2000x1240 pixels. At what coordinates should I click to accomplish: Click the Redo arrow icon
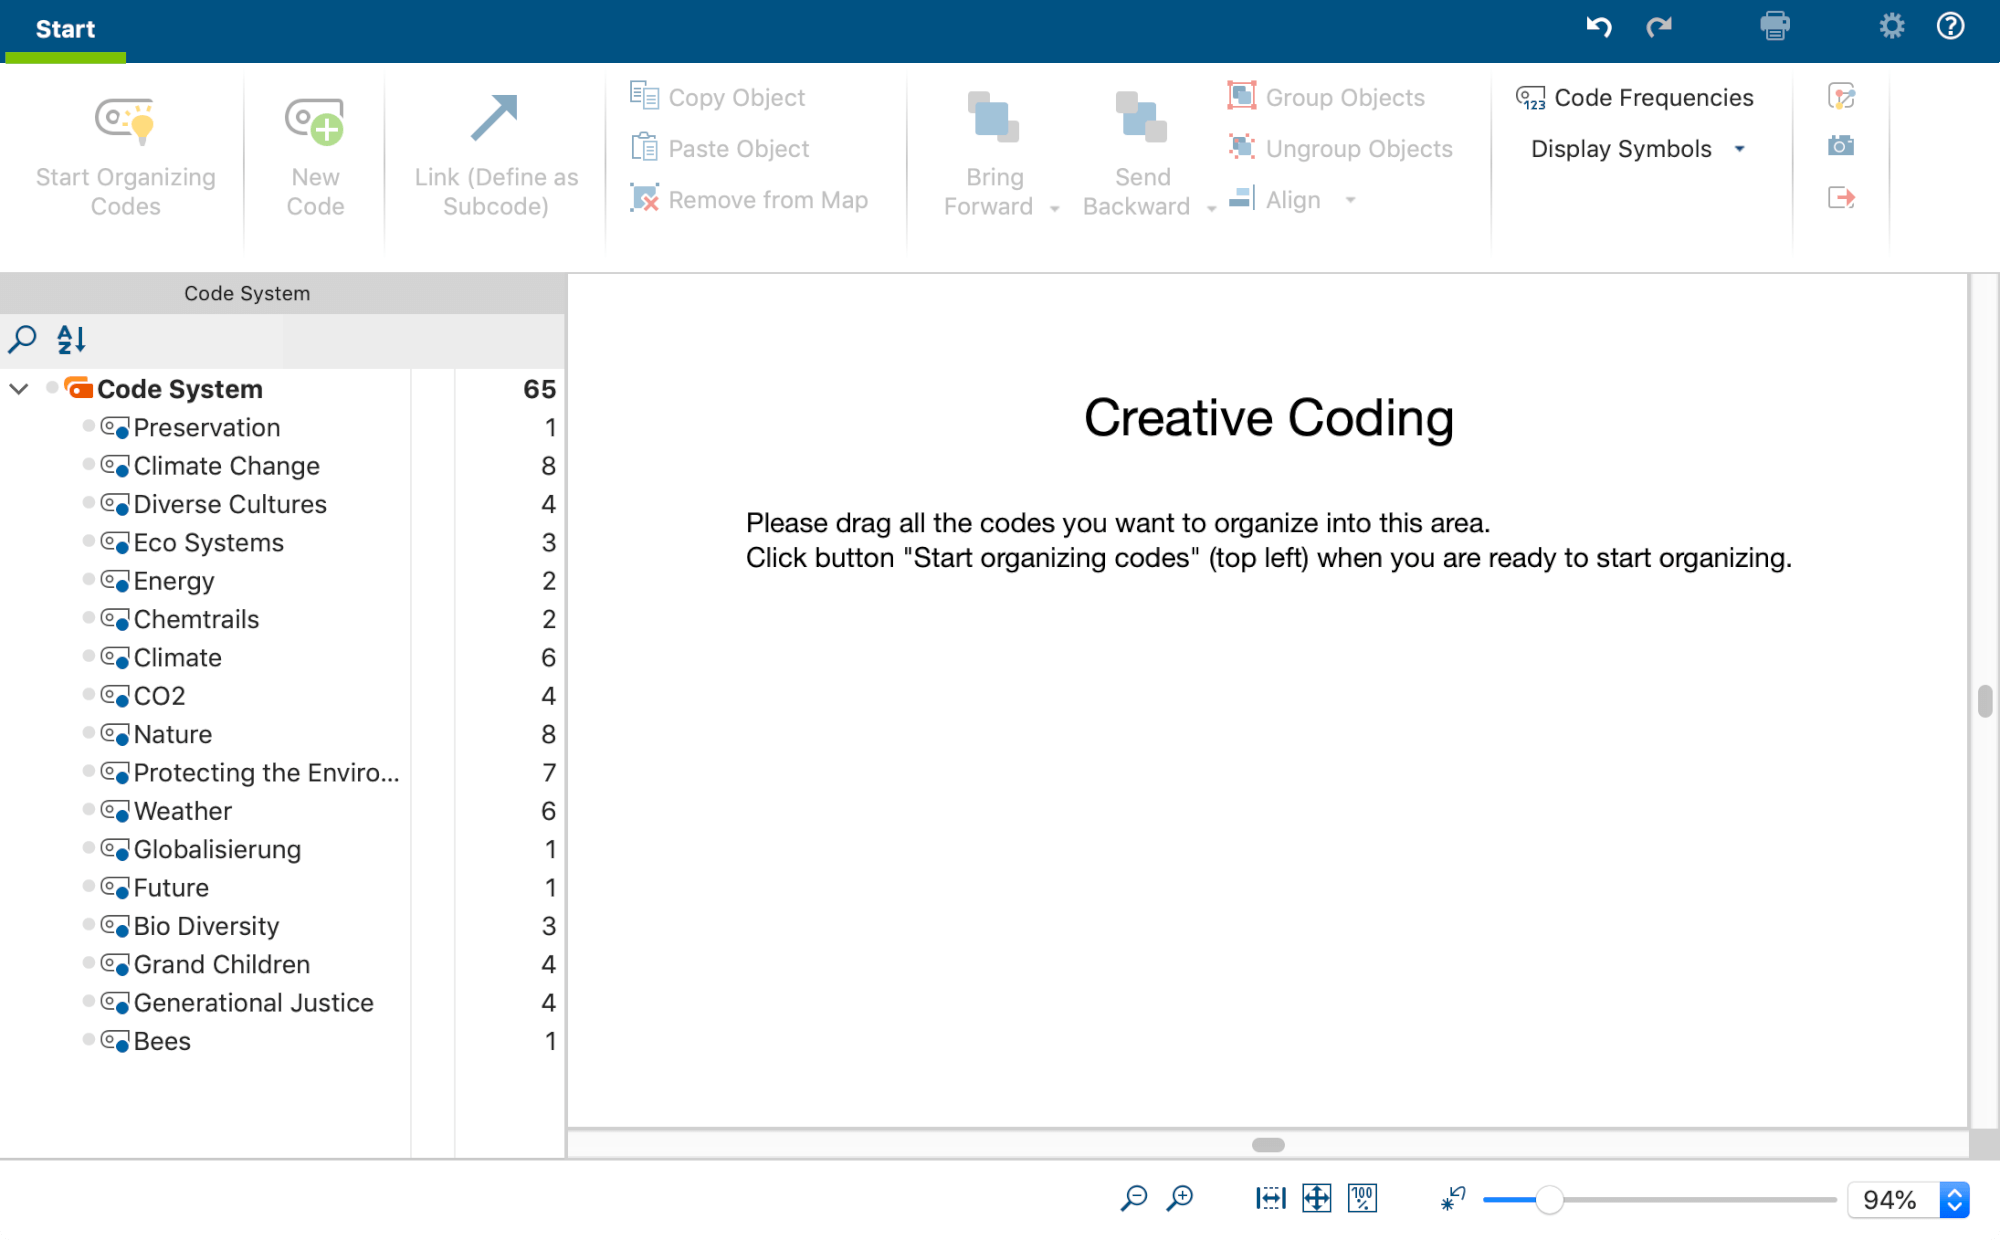1659,27
